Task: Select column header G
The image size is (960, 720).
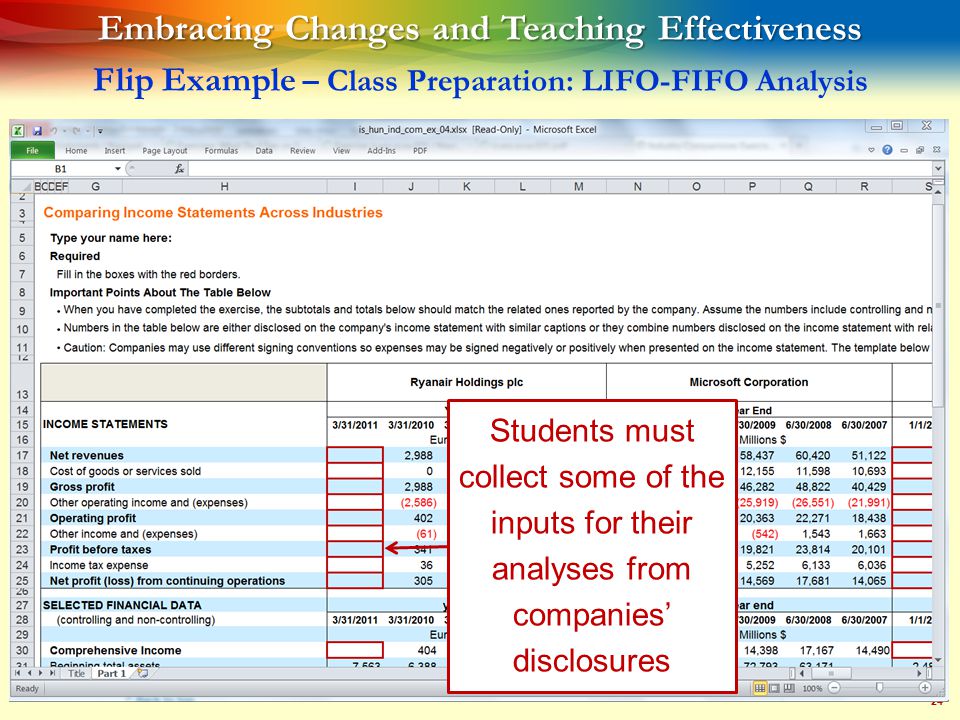Action: [x=95, y=187]
